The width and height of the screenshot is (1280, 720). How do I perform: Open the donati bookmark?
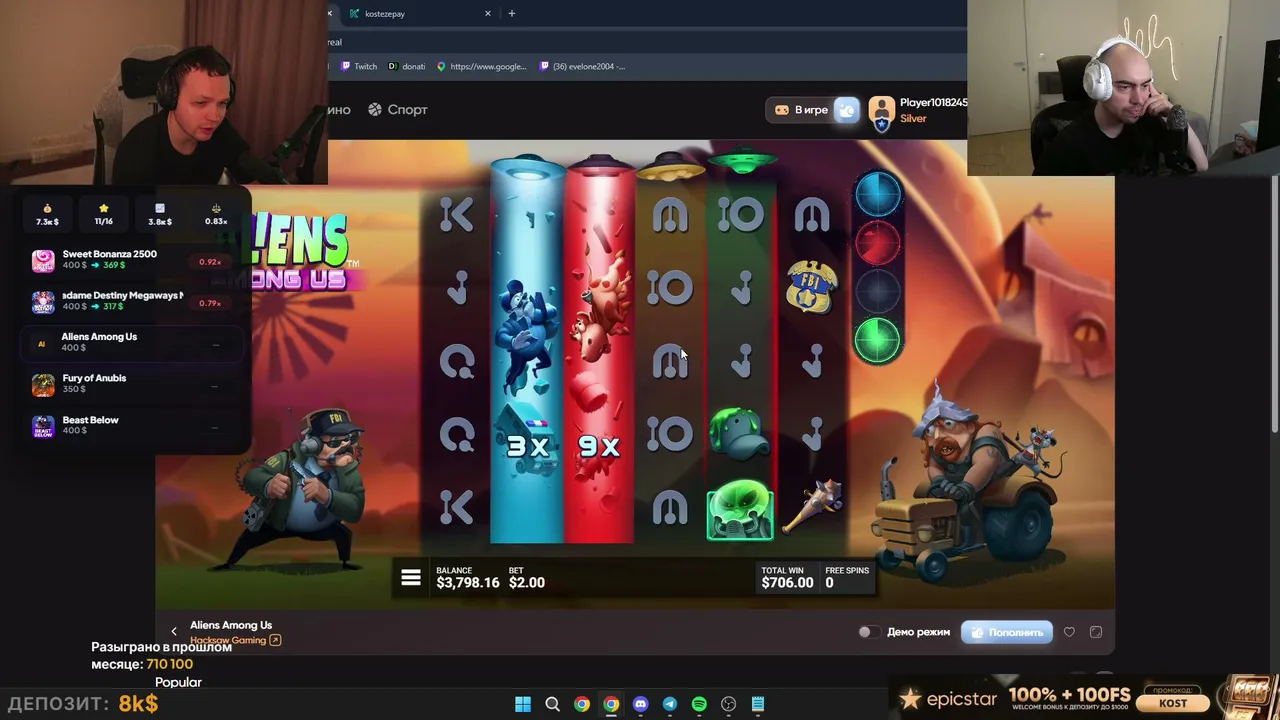(x=407, y=66)
